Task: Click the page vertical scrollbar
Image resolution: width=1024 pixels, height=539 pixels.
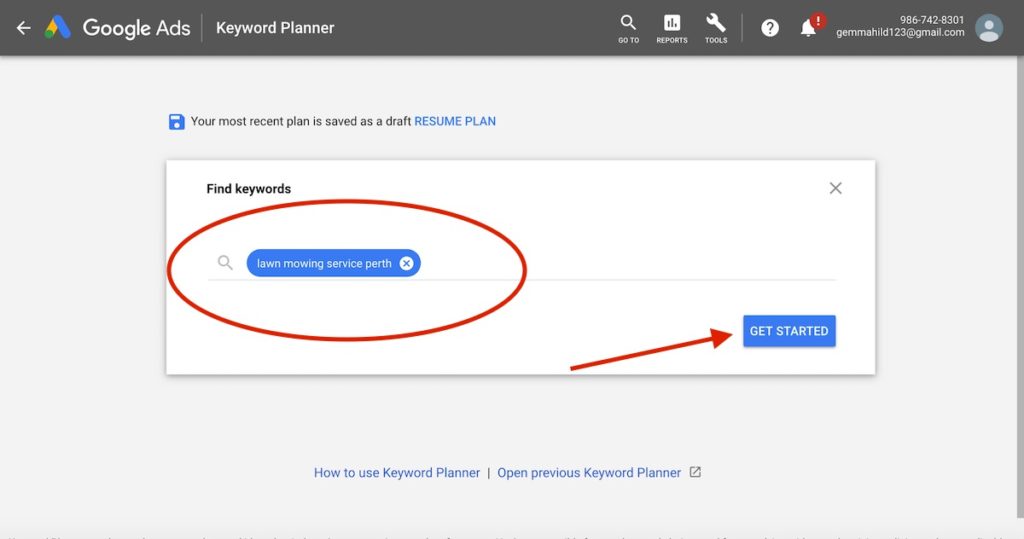Action: [x=1019, y=287]
